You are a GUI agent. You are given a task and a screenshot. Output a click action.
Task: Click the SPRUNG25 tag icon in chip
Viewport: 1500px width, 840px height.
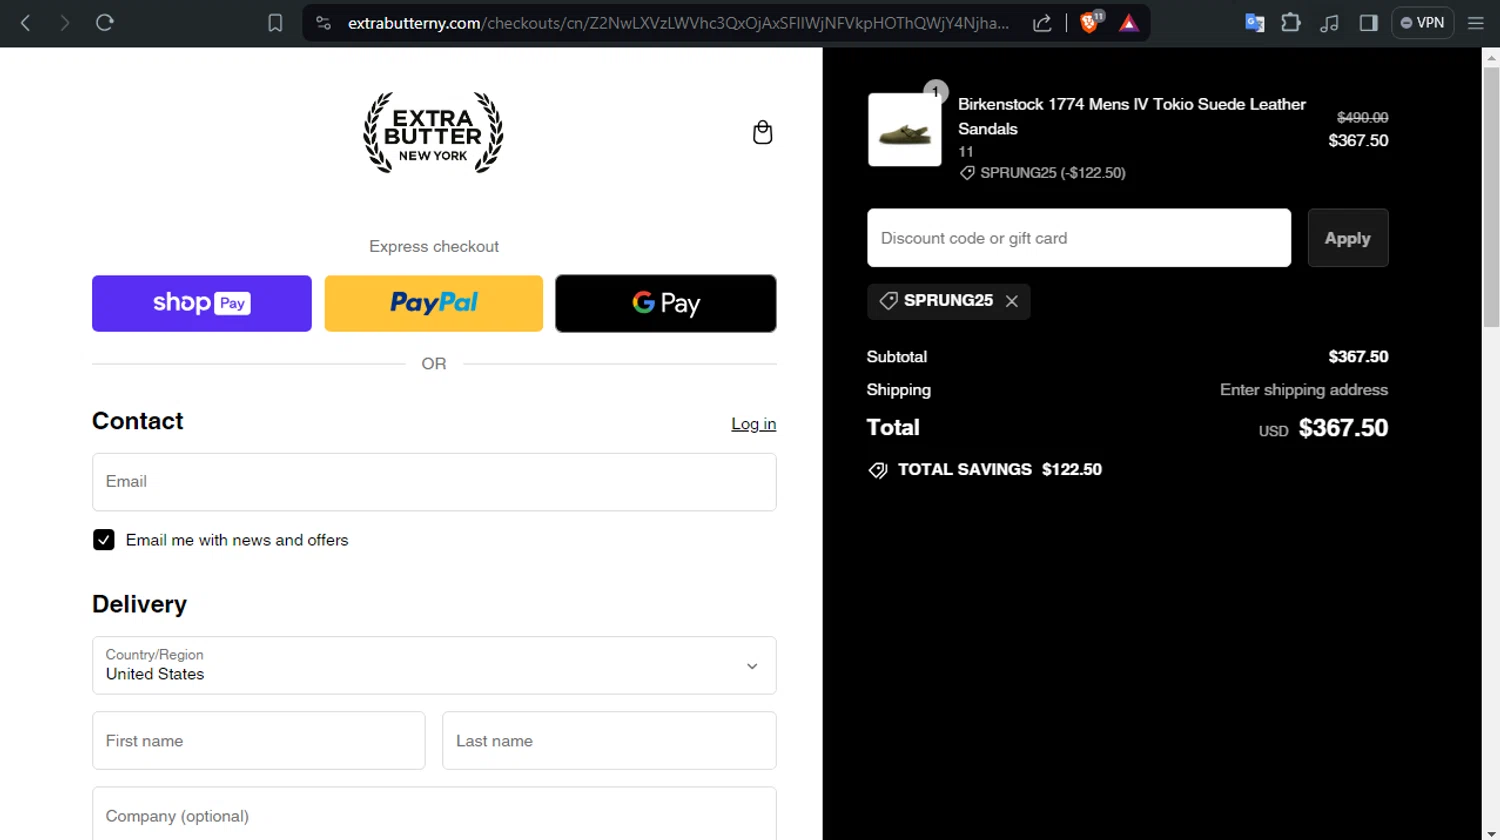tap(888, 300)
